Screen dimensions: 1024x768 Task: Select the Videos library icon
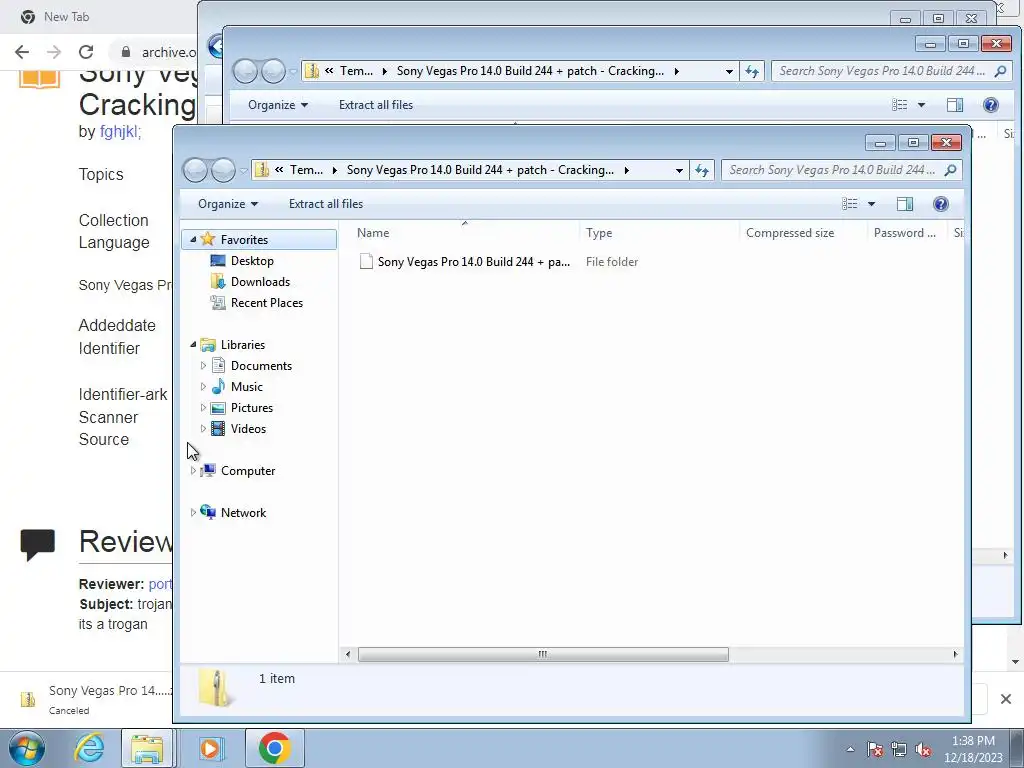tap(218, 428)
